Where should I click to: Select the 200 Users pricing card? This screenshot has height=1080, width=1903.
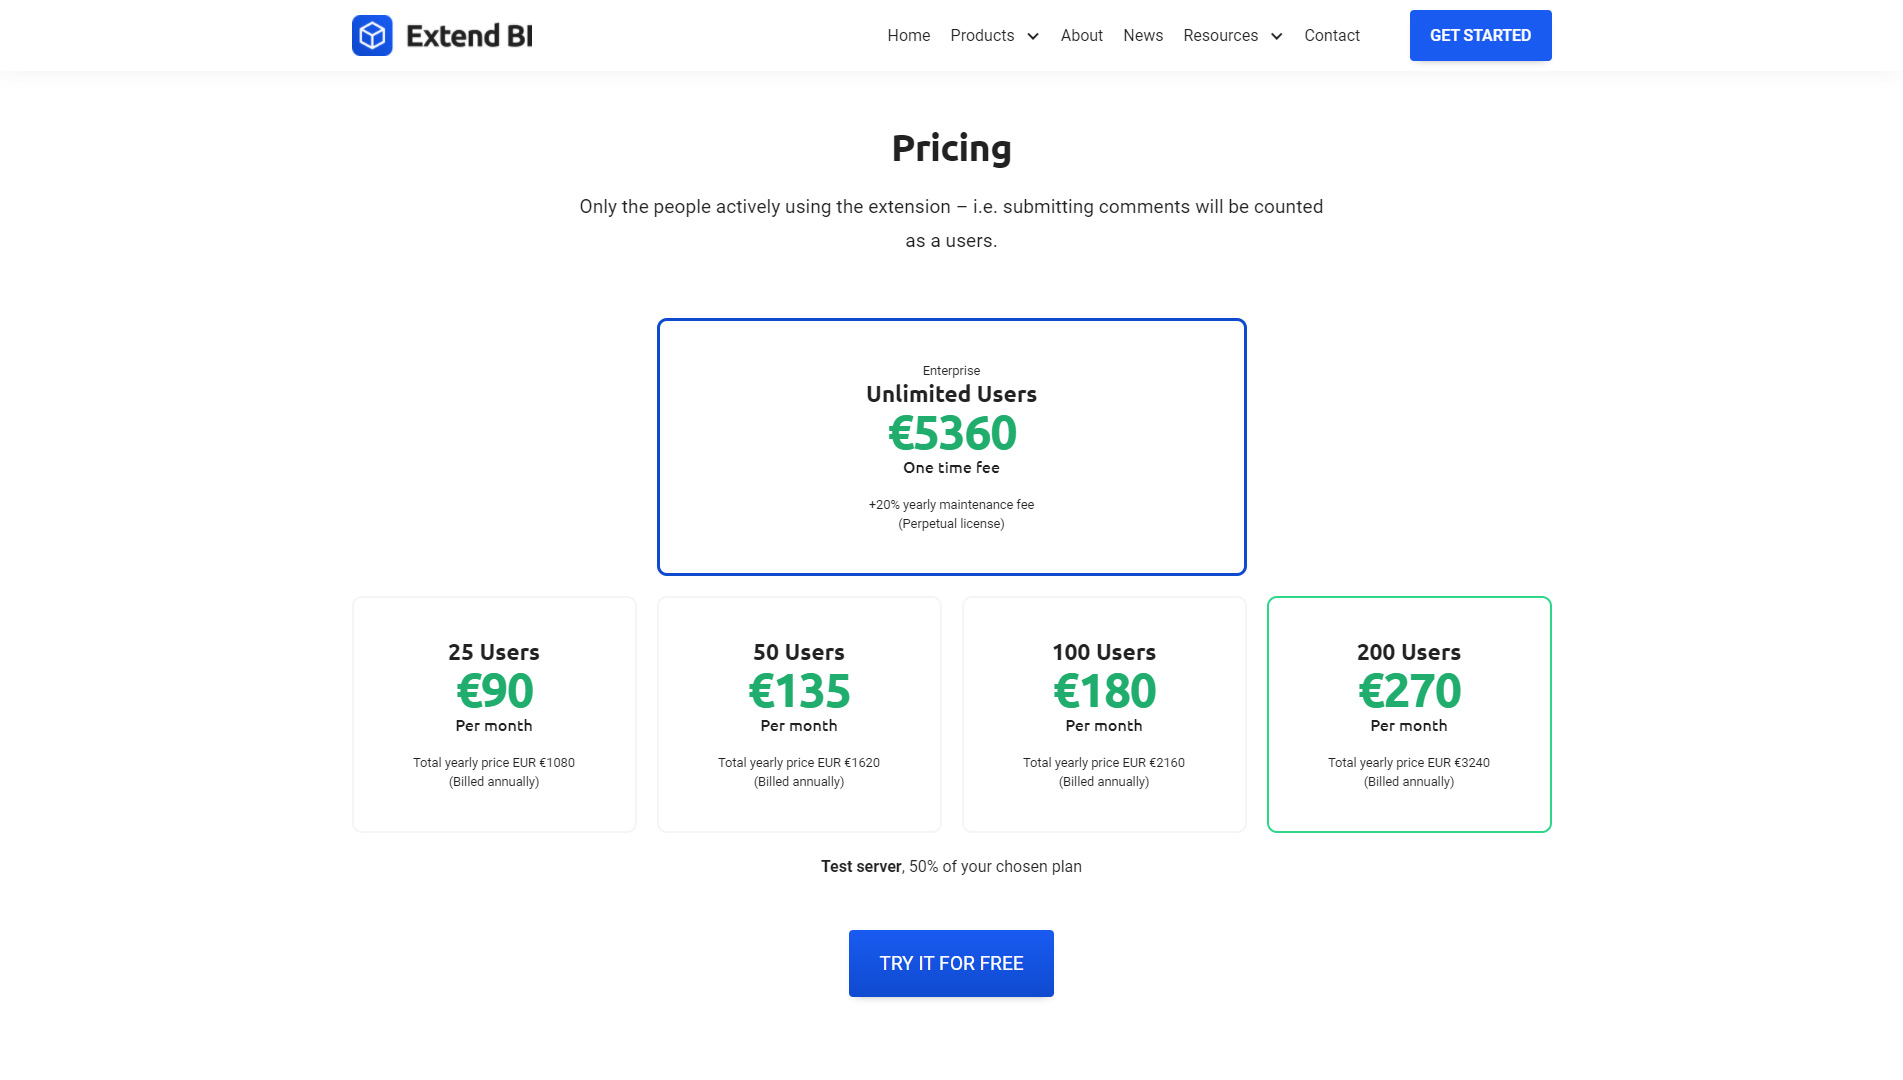(x=1409, y=714)
